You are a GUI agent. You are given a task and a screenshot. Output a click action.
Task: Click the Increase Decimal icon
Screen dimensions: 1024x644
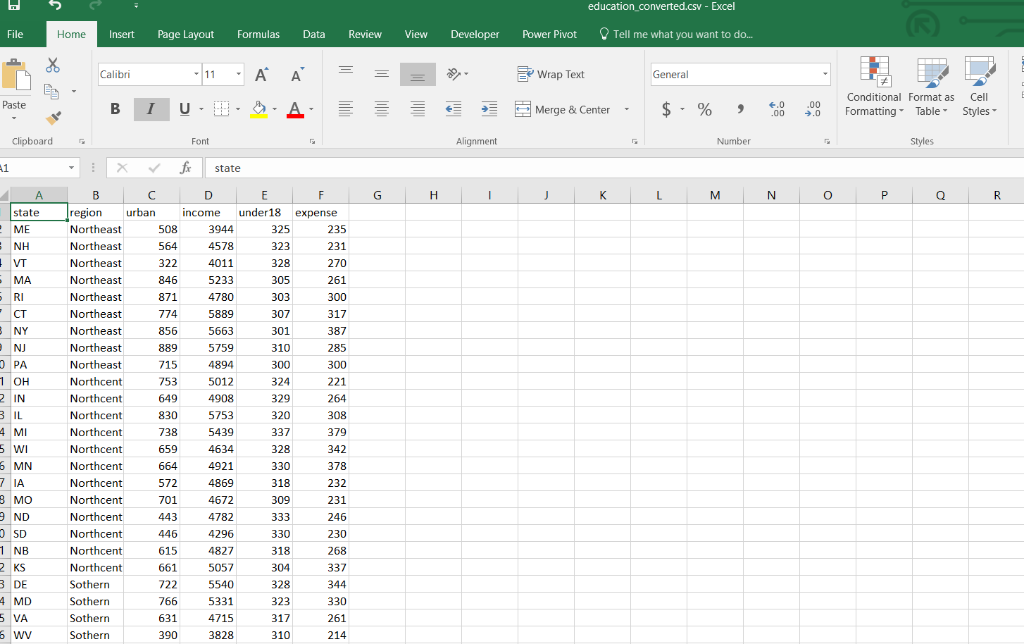coord(776,109)
